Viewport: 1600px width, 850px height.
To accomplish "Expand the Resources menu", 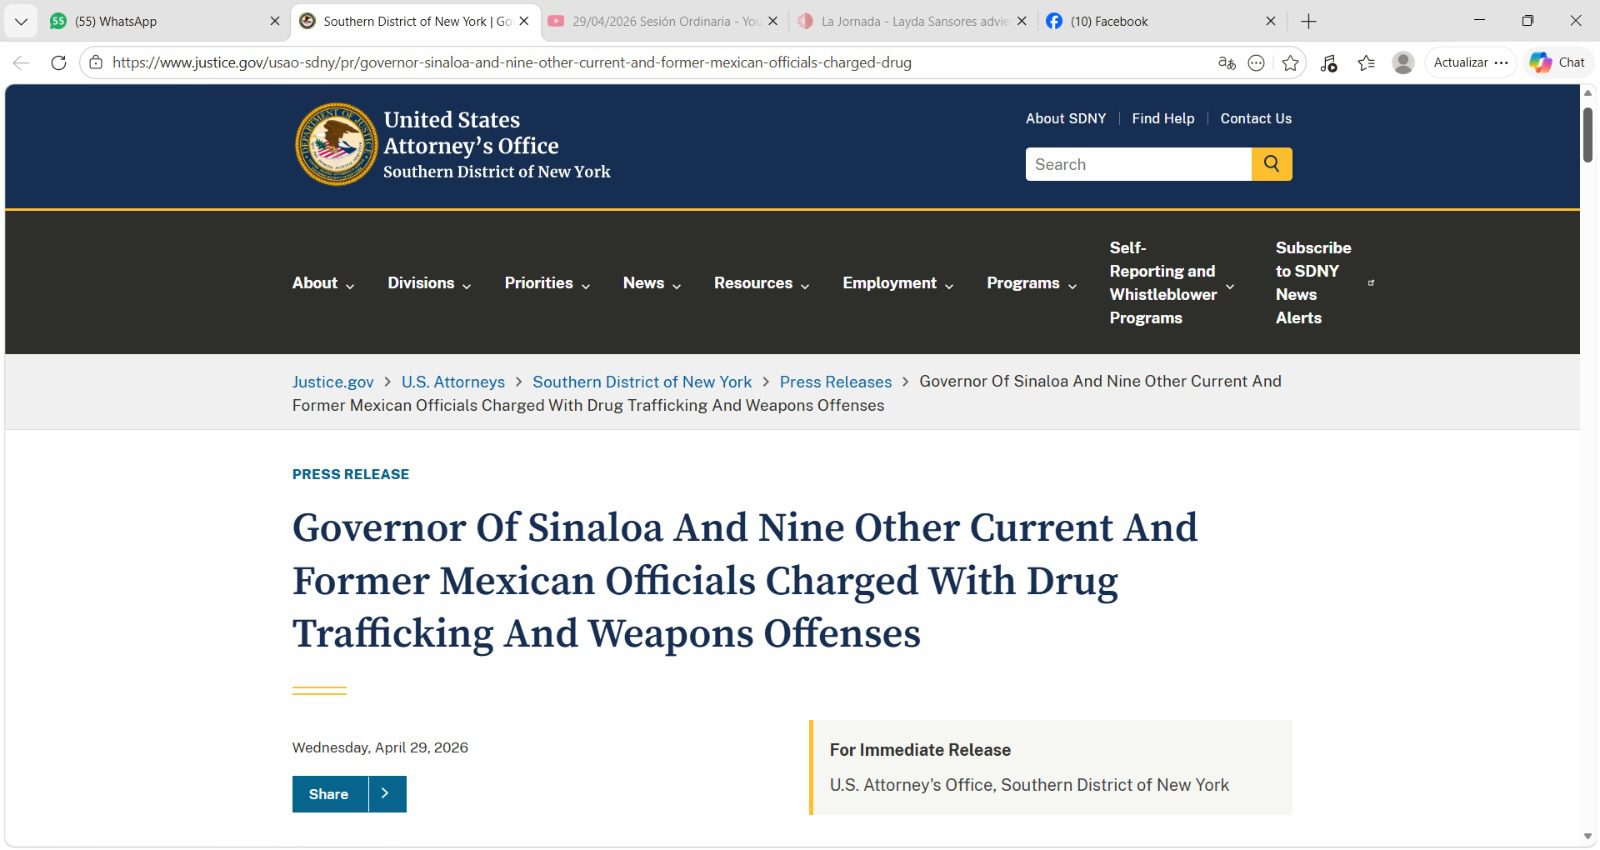I will (762, 283).
